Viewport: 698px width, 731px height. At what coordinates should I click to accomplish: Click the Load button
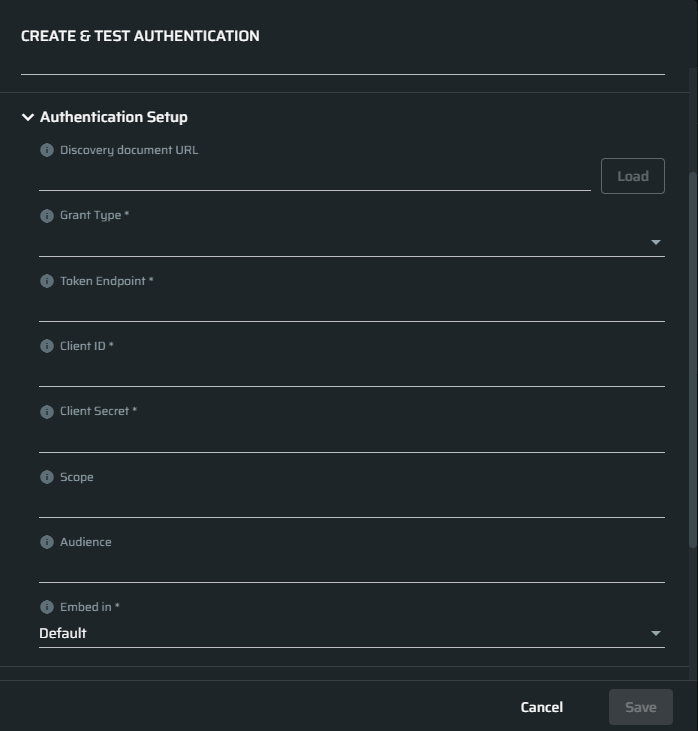click(633, 176)
